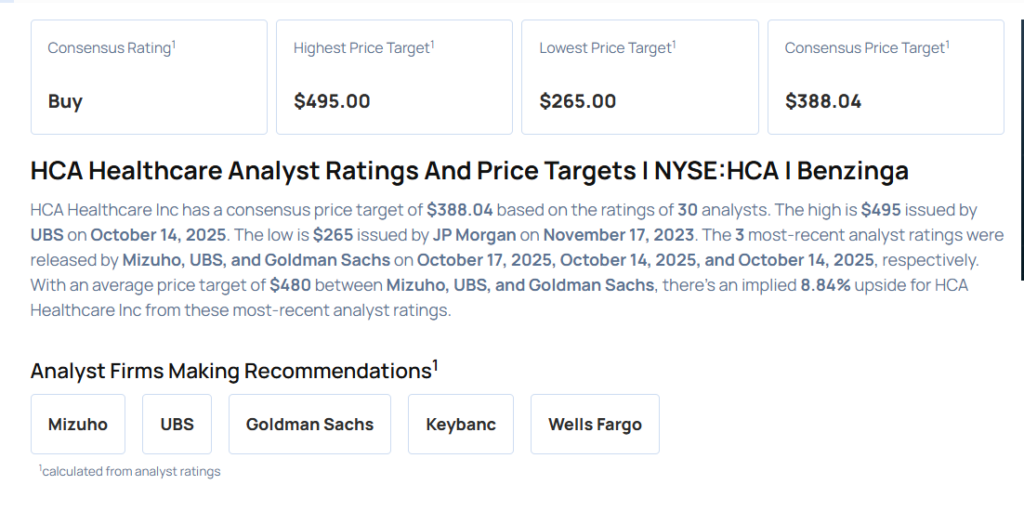
Task: Select the Highest Price Target card label
Action: (x=364, y=48)
